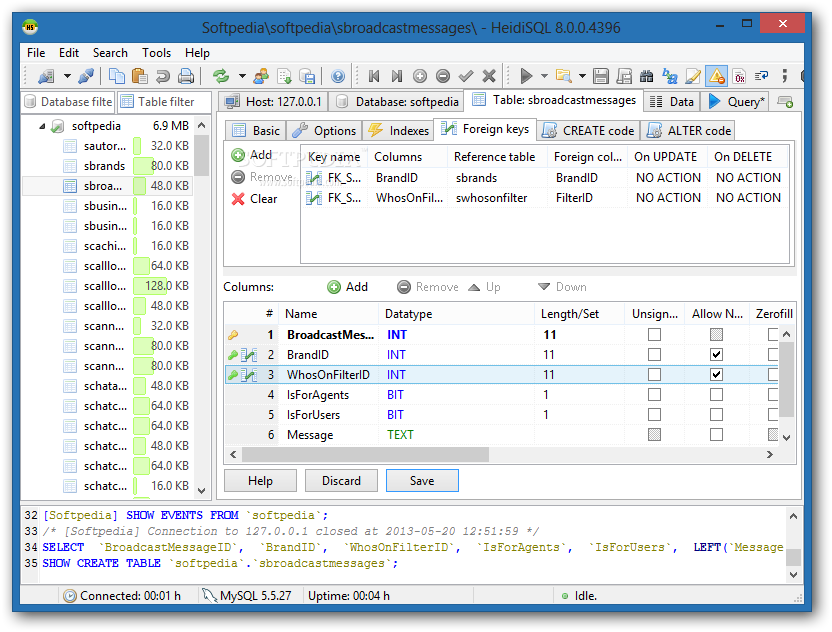
Task: Open dropdown arrow next to Refresh icon
Action: point(242,76)
